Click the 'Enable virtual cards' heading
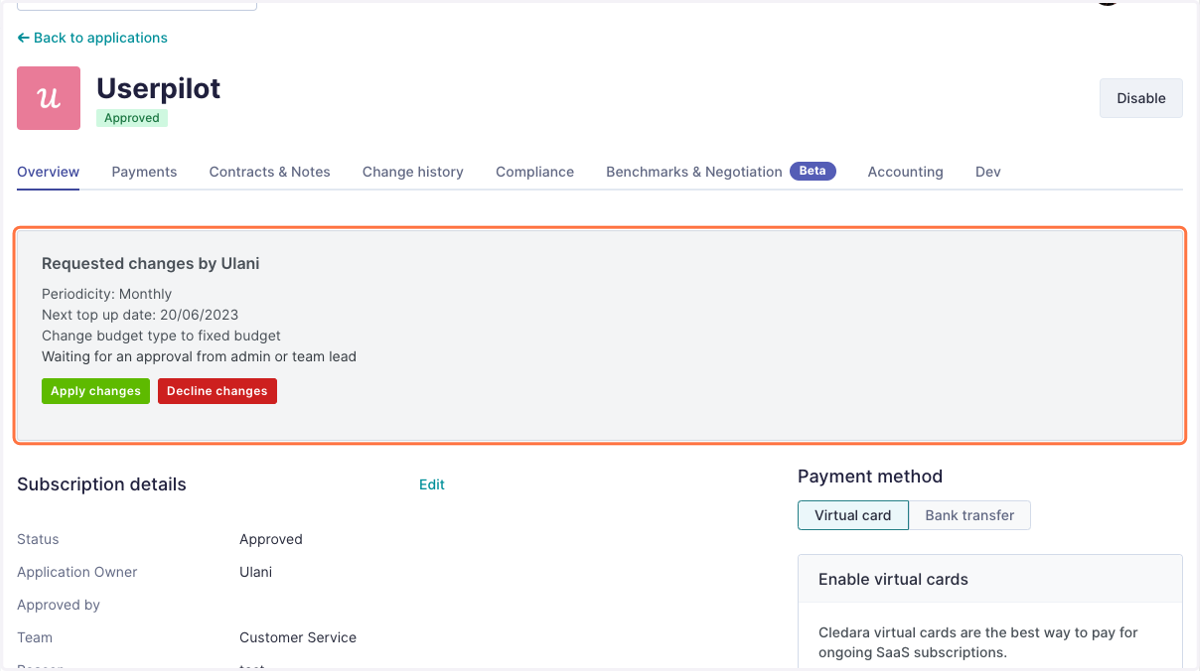The width and height of the screenshot is (1200, 671). coord(893,579)
